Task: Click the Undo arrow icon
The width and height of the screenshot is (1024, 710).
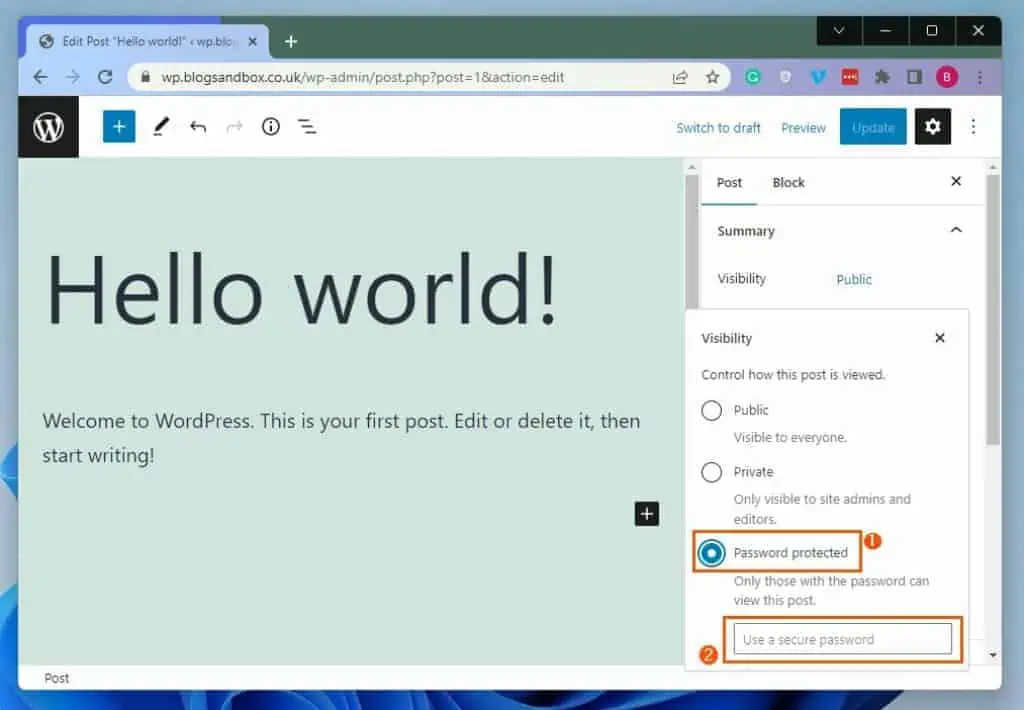Action: click(198, 126)
